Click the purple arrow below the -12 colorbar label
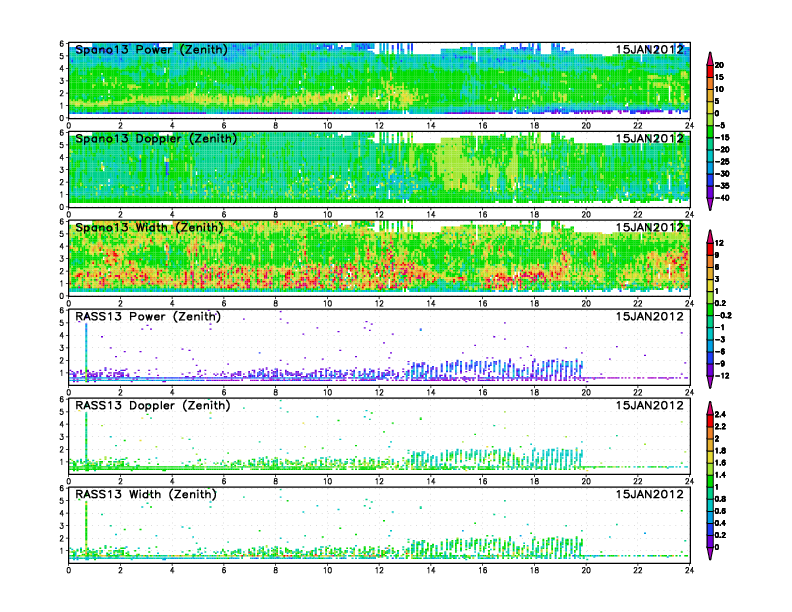 710,382
